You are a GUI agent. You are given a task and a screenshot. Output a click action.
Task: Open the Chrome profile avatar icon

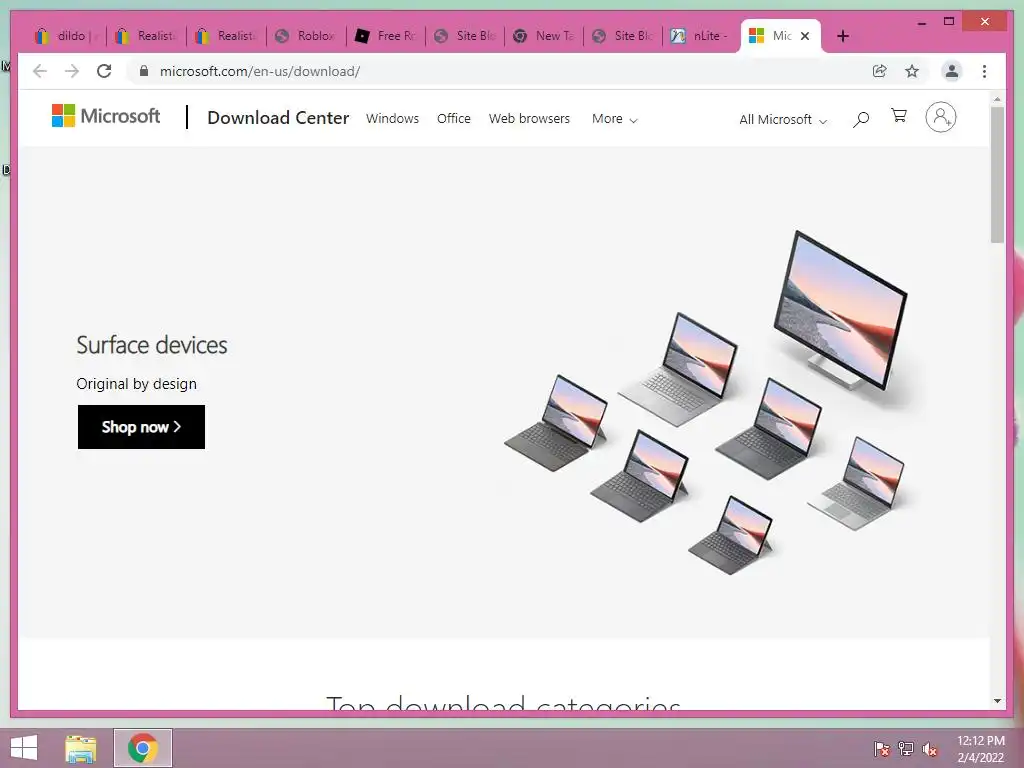pos(952,71)
